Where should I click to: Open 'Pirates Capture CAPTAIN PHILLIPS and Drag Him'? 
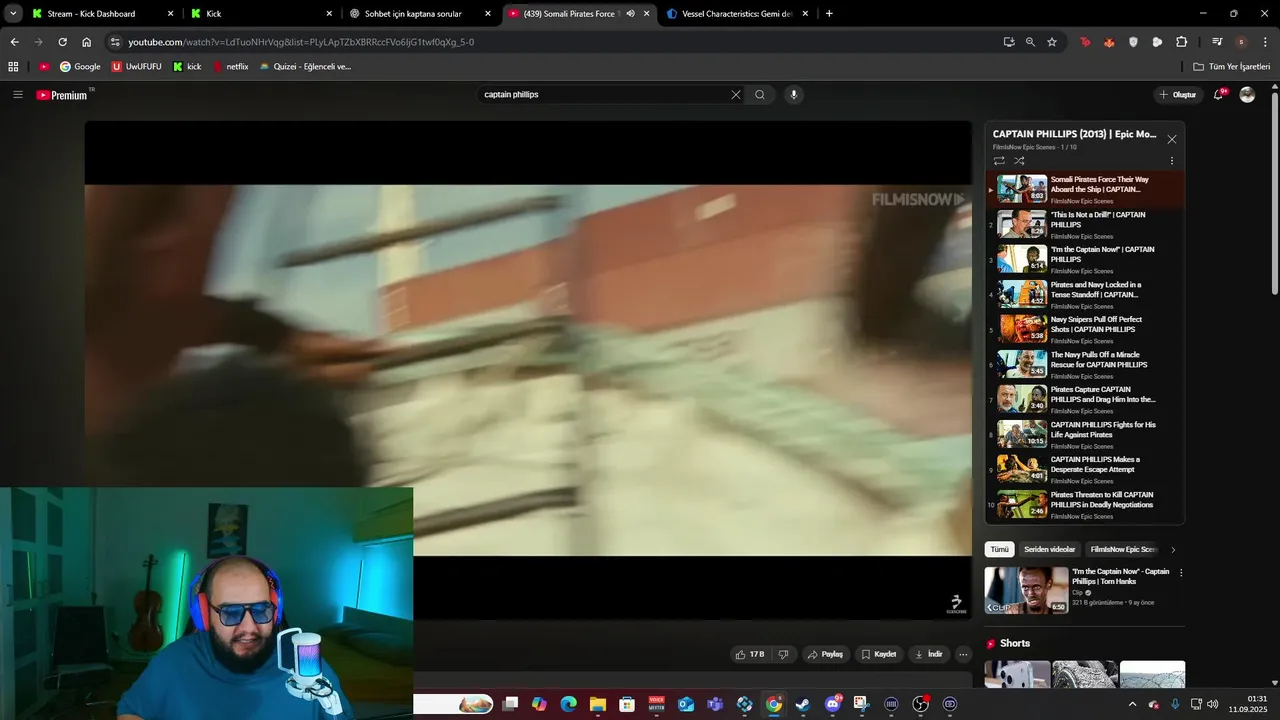coord(1085,399)
